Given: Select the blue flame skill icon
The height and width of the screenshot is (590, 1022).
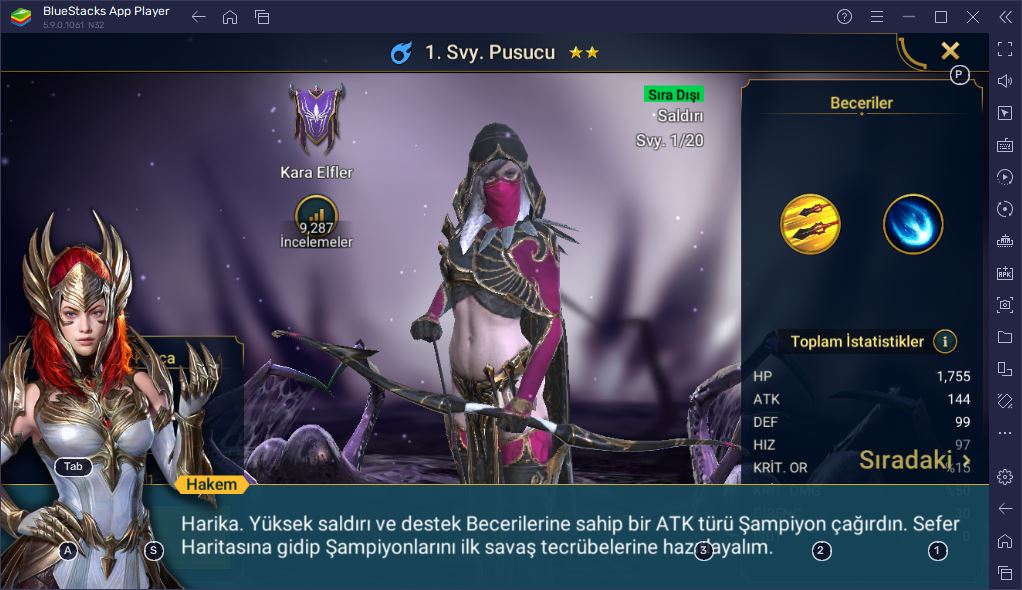Looking at the screenshot, I should click(912, 224).
